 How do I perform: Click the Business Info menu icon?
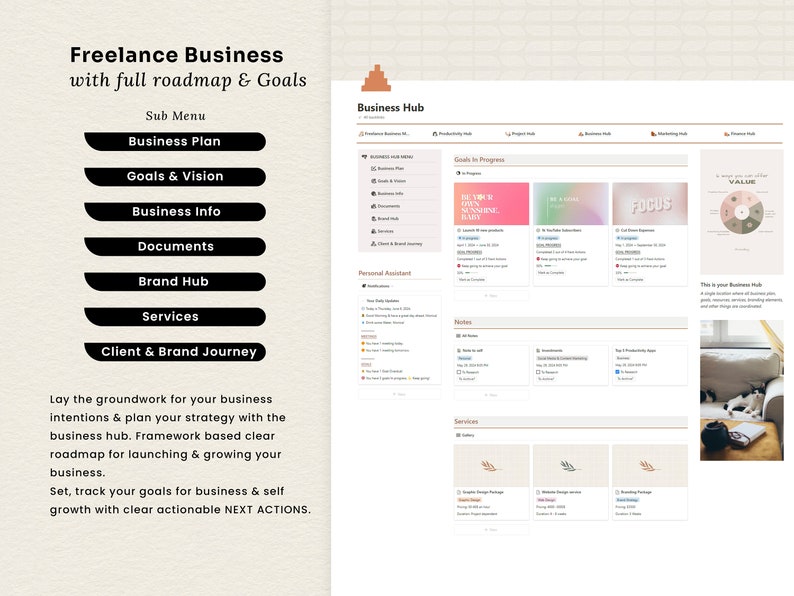click(x=374, y=193)
